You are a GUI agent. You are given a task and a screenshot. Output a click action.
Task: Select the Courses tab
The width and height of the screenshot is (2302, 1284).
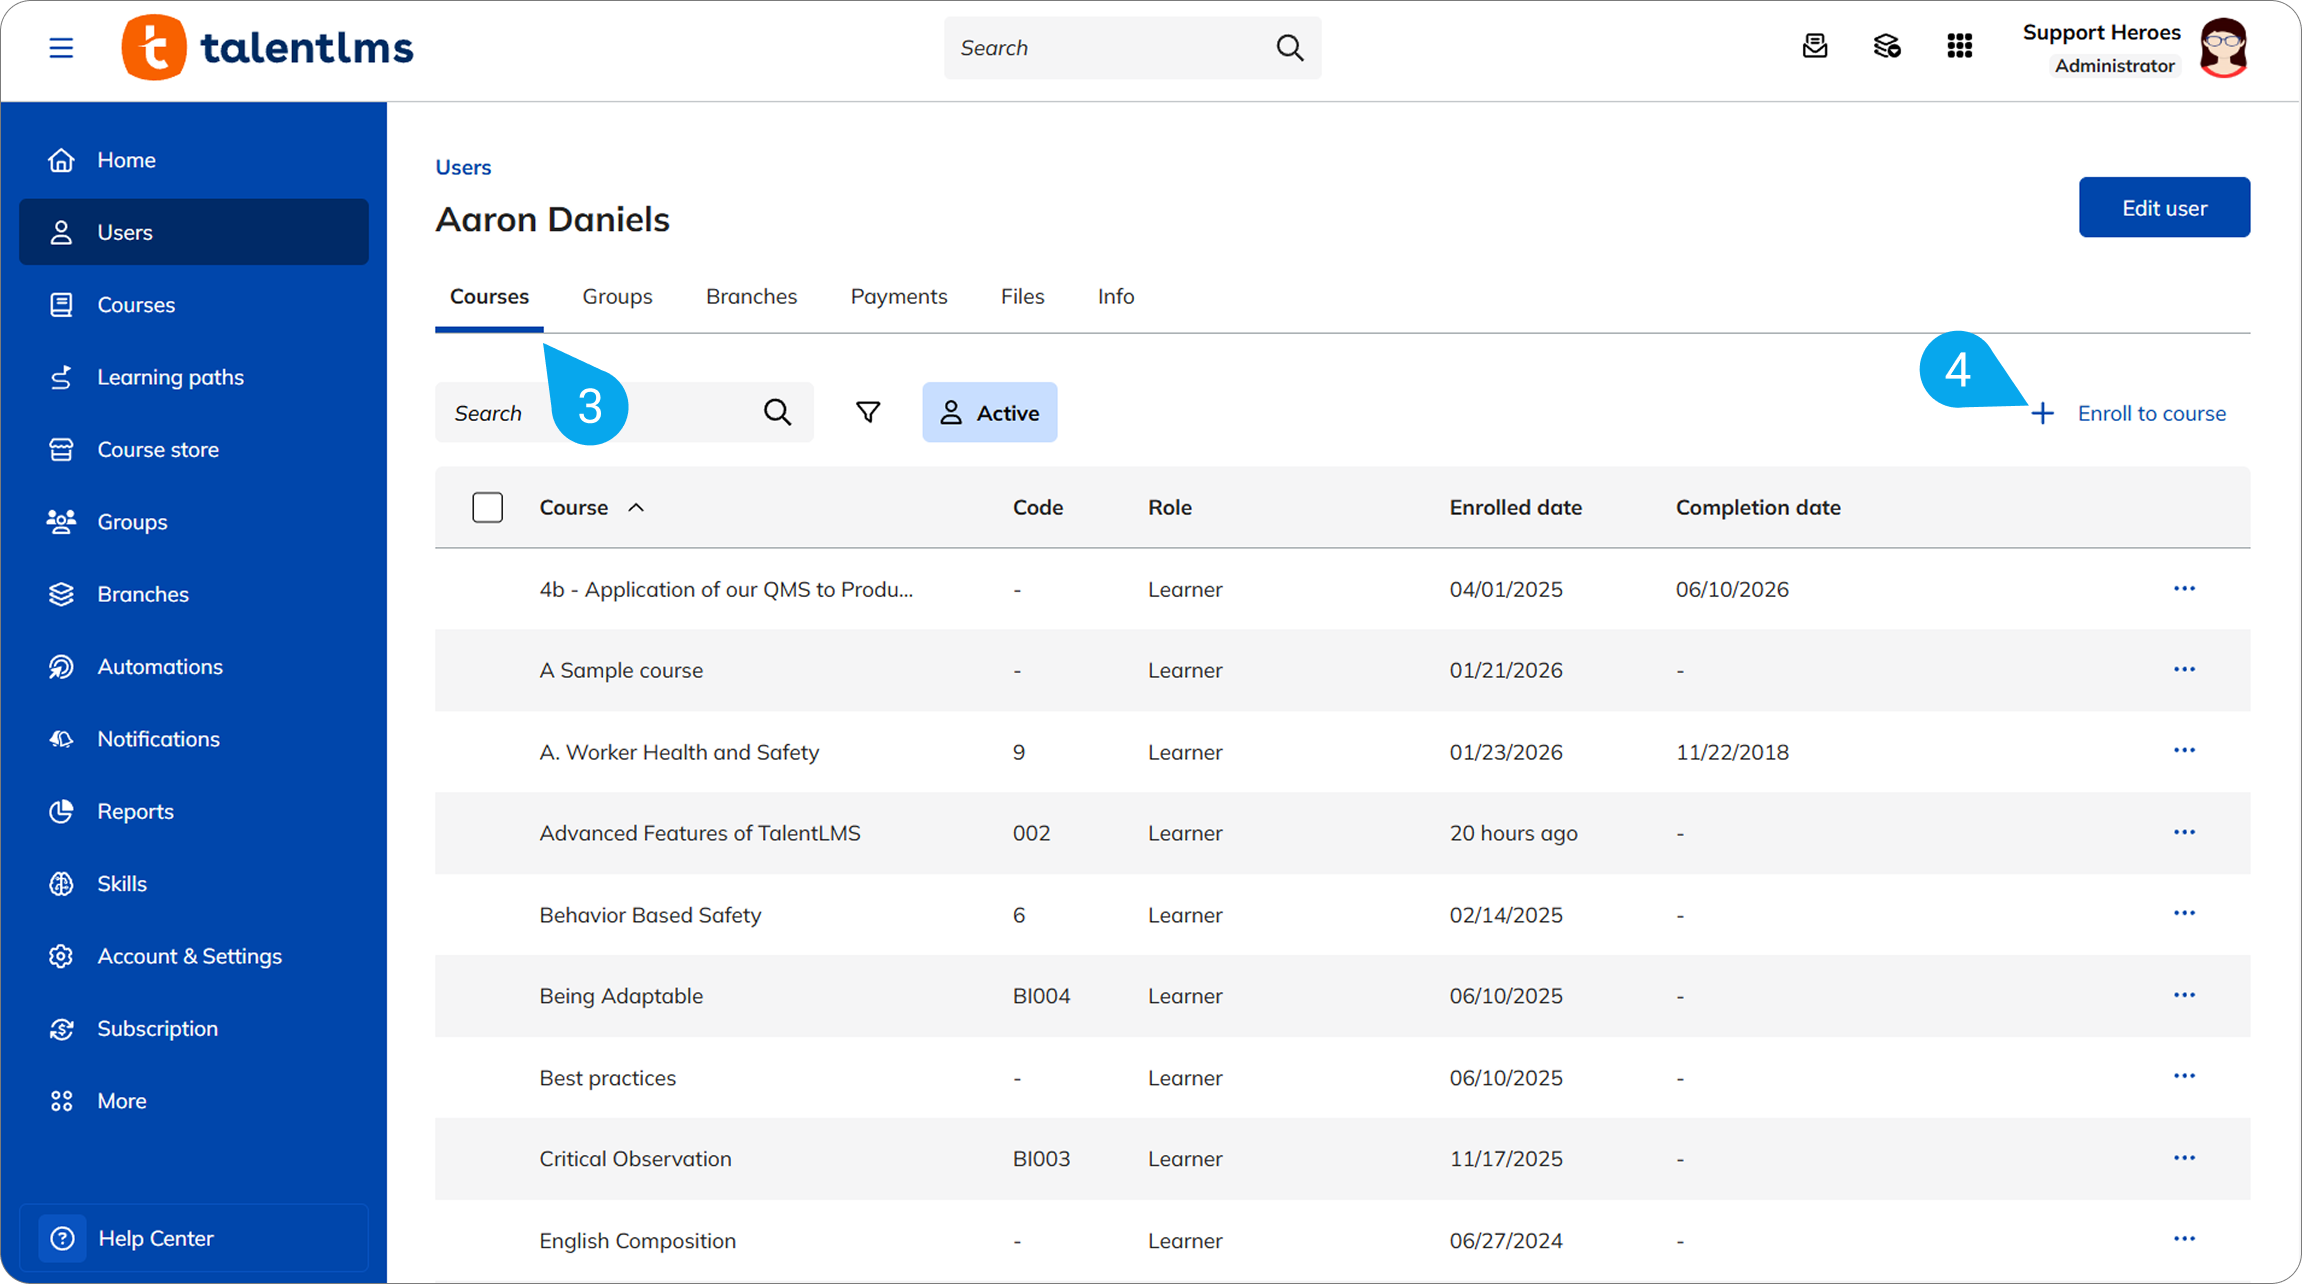click(489, 297)
